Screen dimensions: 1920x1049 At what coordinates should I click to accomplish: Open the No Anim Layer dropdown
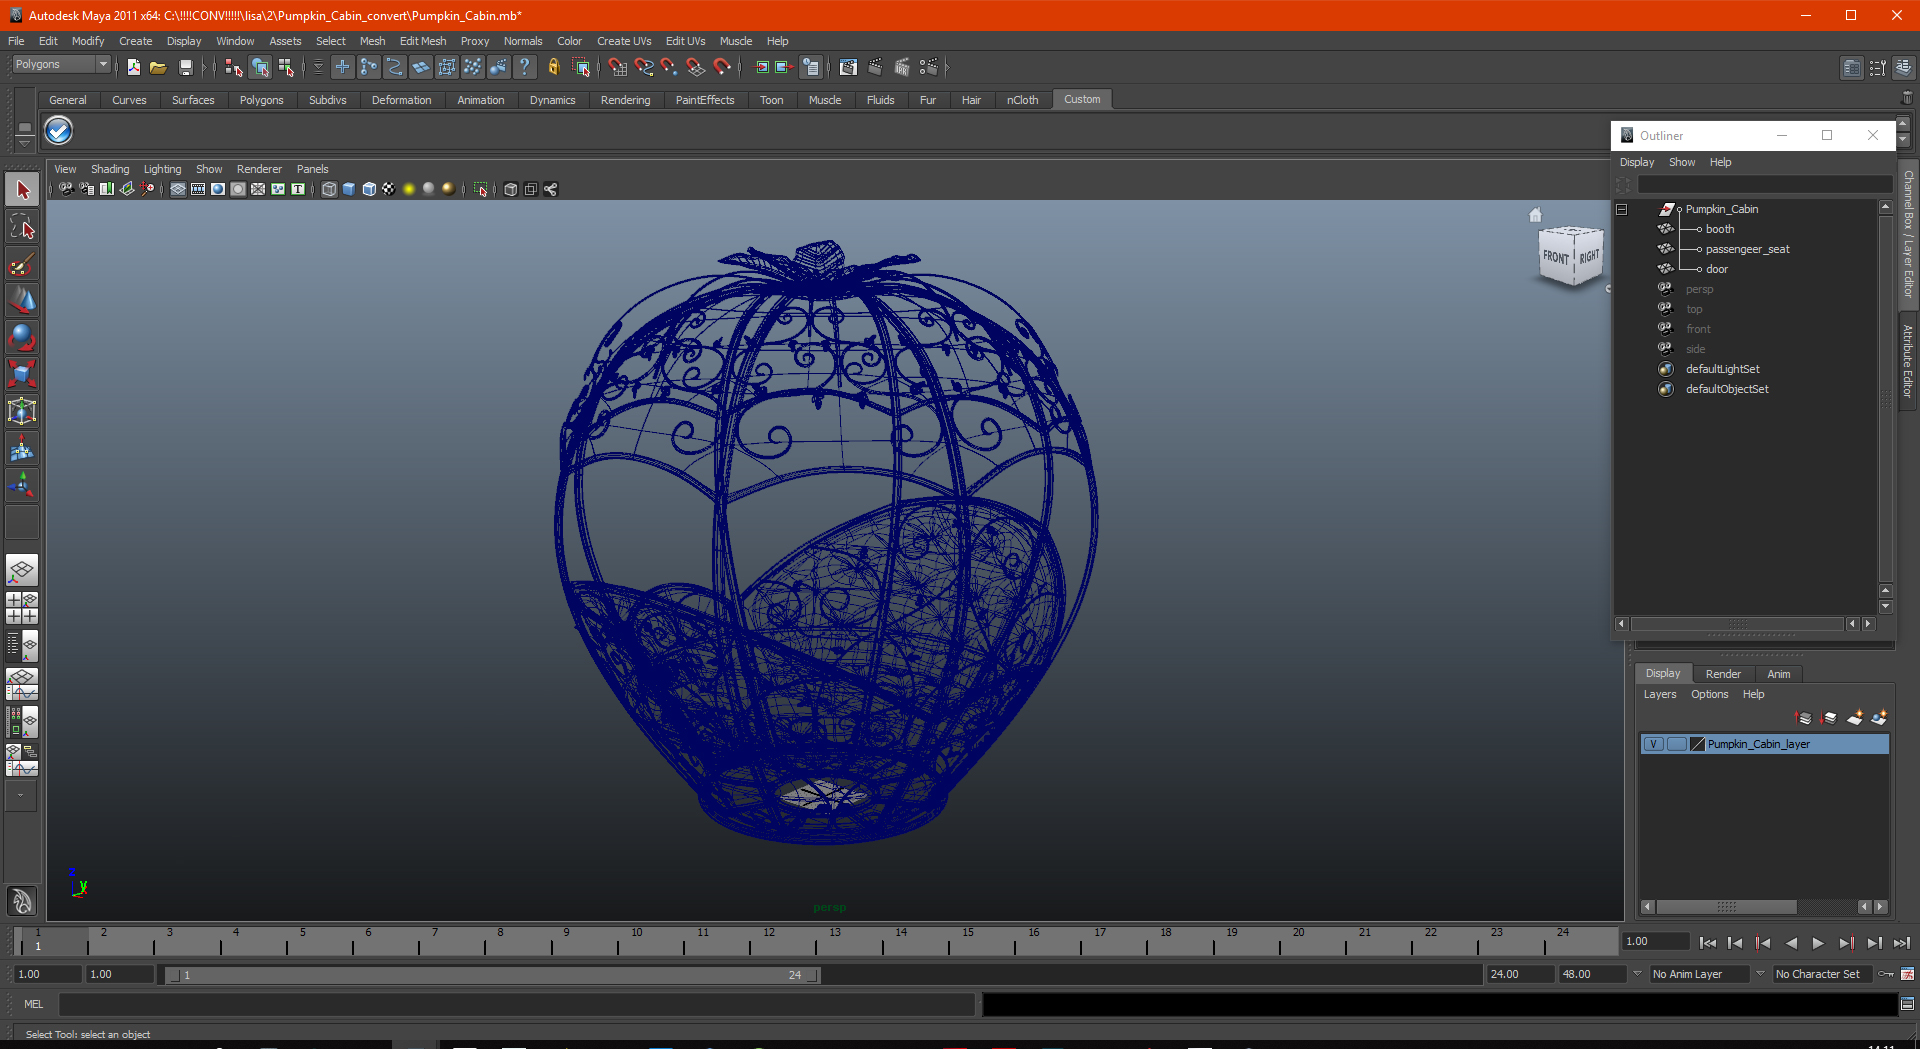coord(1699,974)
